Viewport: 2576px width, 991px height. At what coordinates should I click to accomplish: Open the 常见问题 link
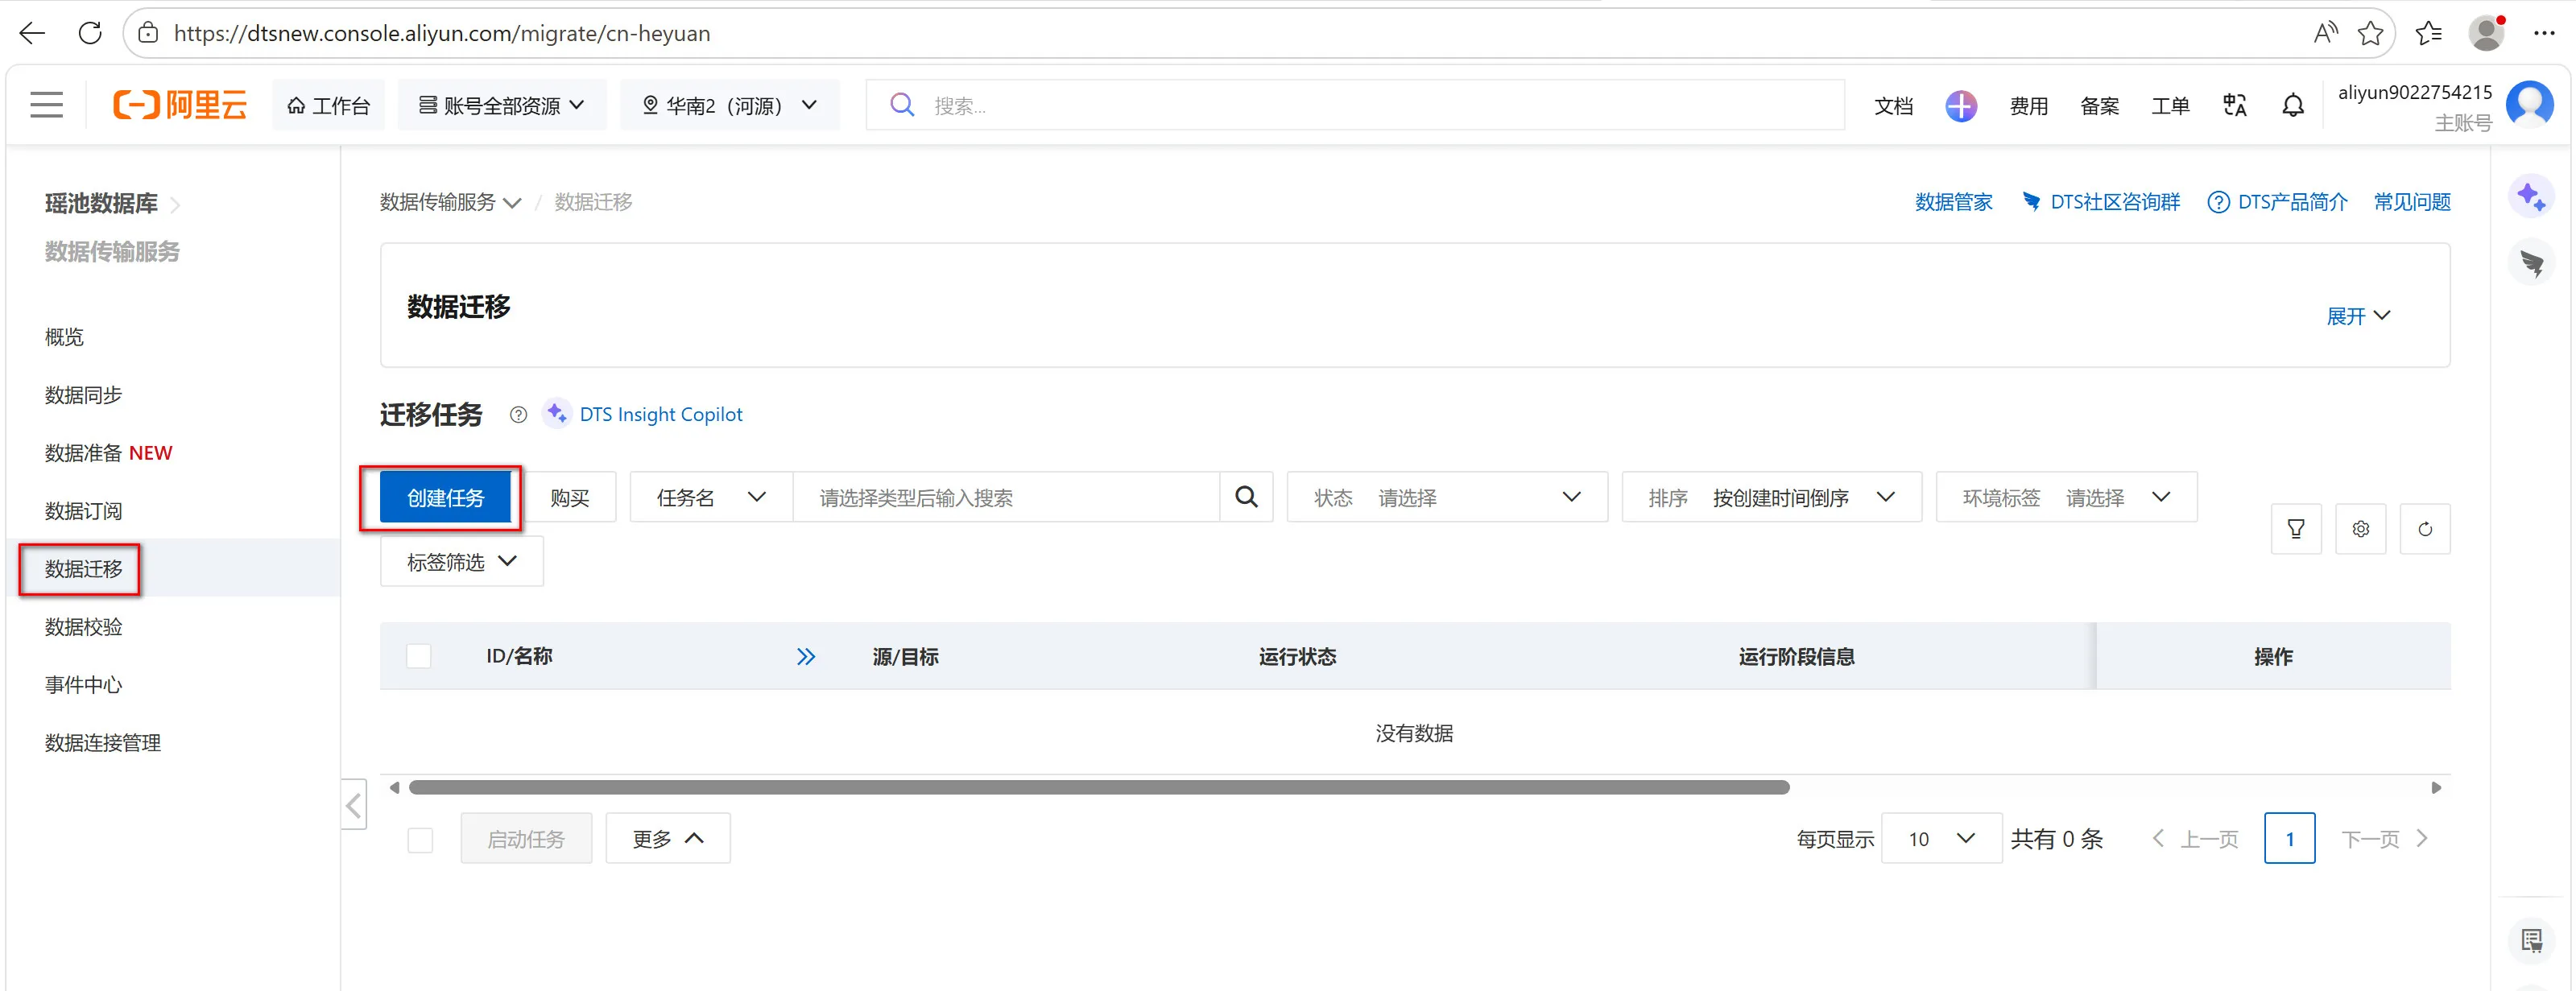point(2412,202)
